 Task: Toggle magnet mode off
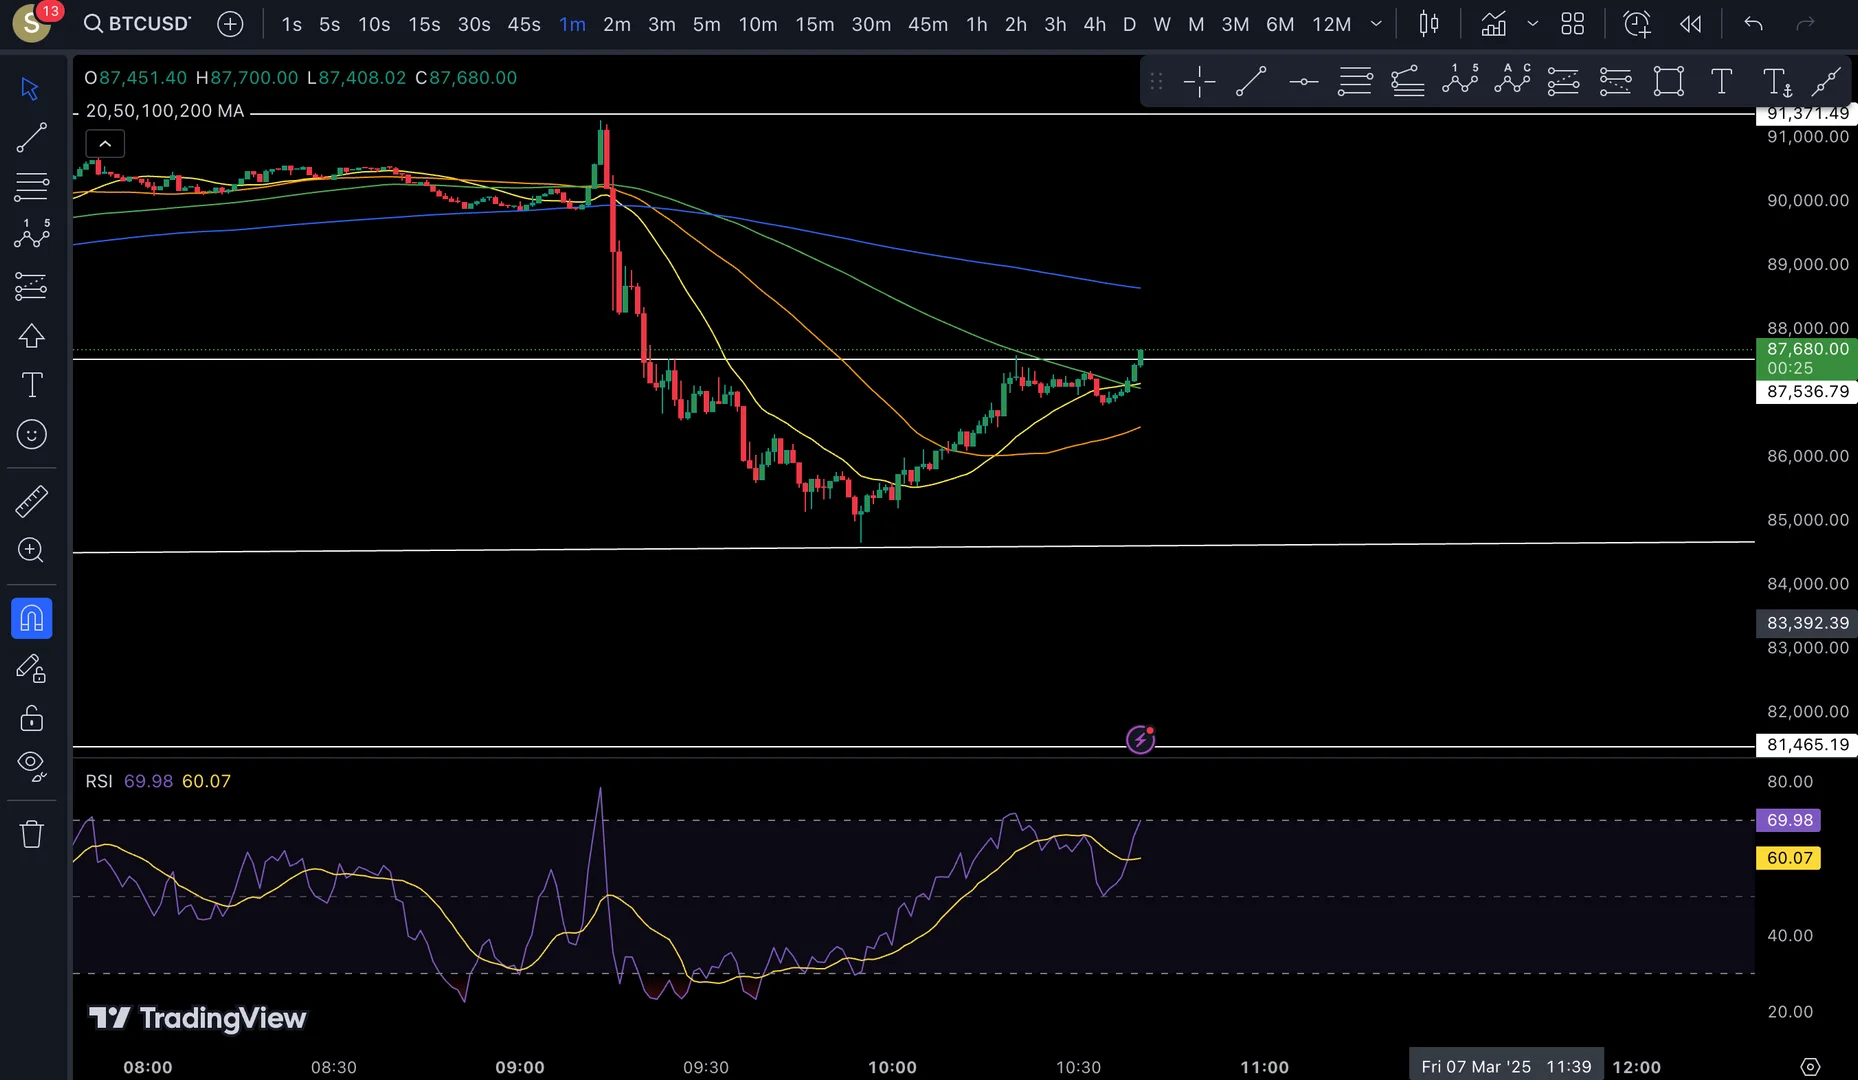31,618
